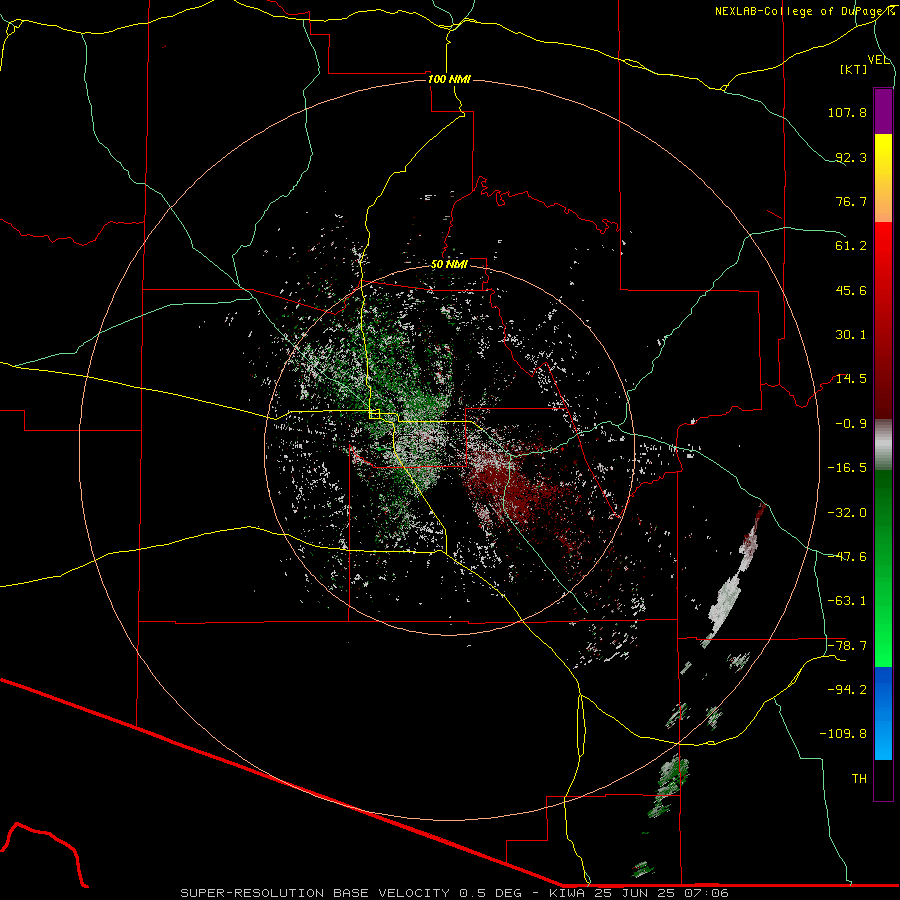This screenshot has width=900, height=900.
Task: Click the elongated gray echo band southeast
Action: tap(726, 598)
